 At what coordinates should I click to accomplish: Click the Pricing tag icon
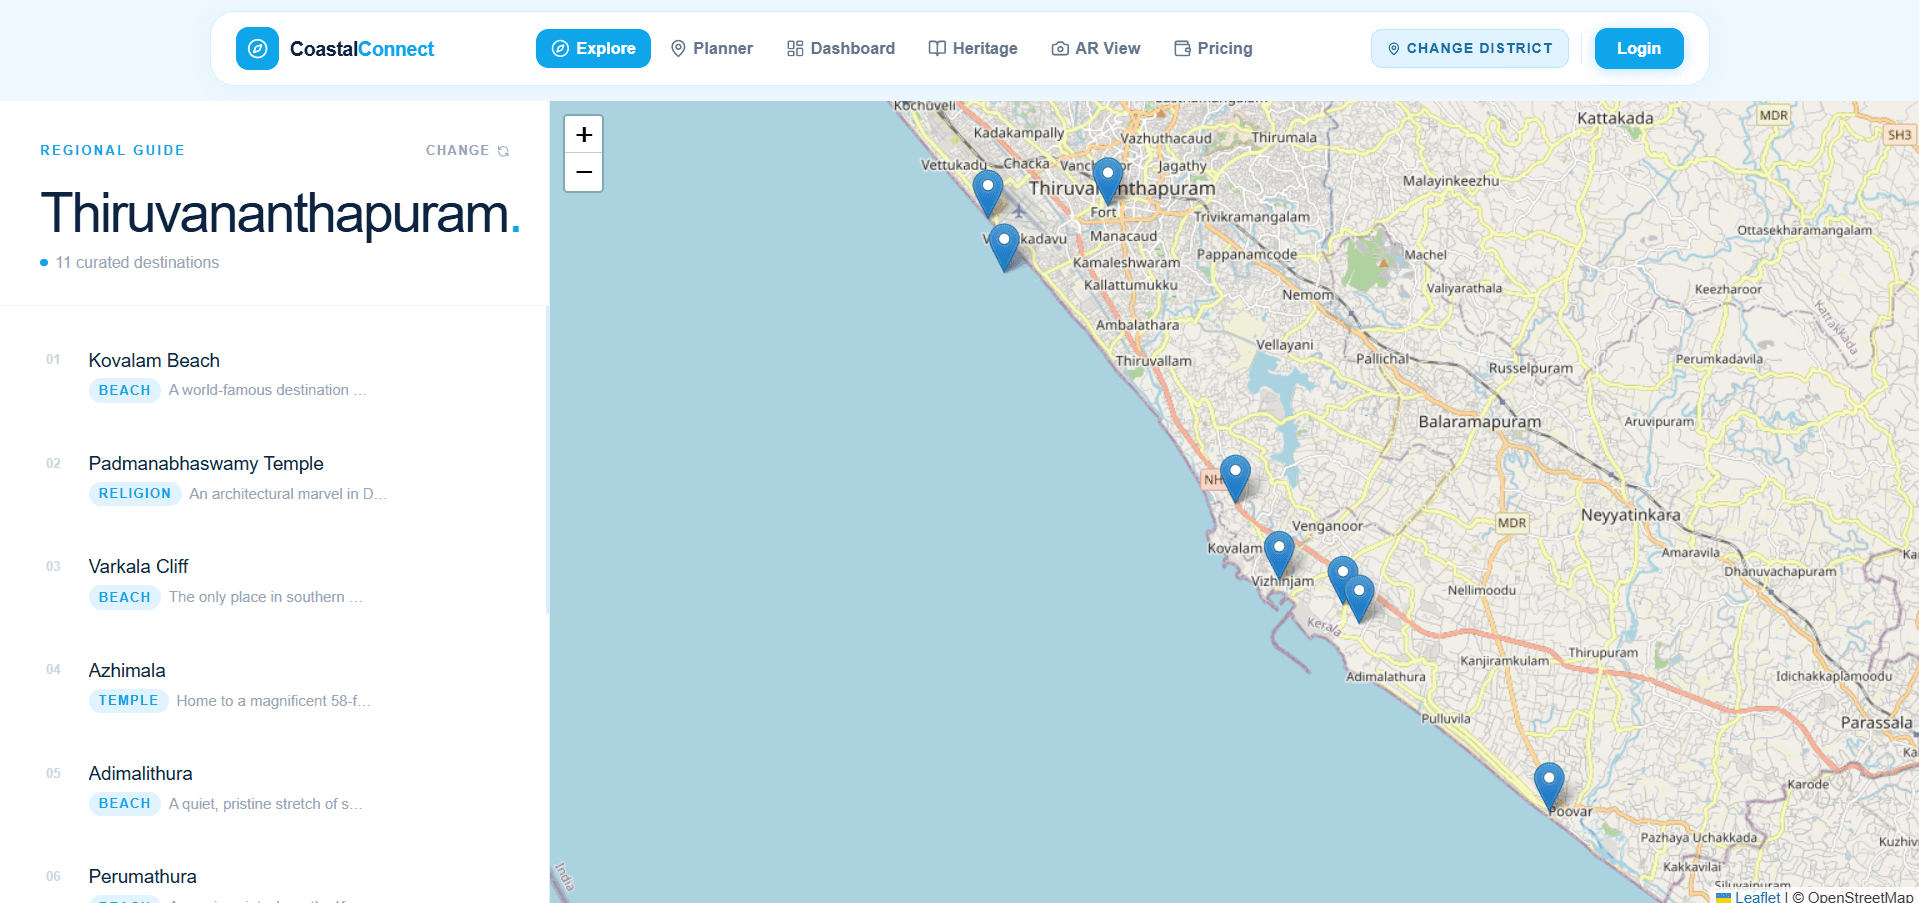1181,48
